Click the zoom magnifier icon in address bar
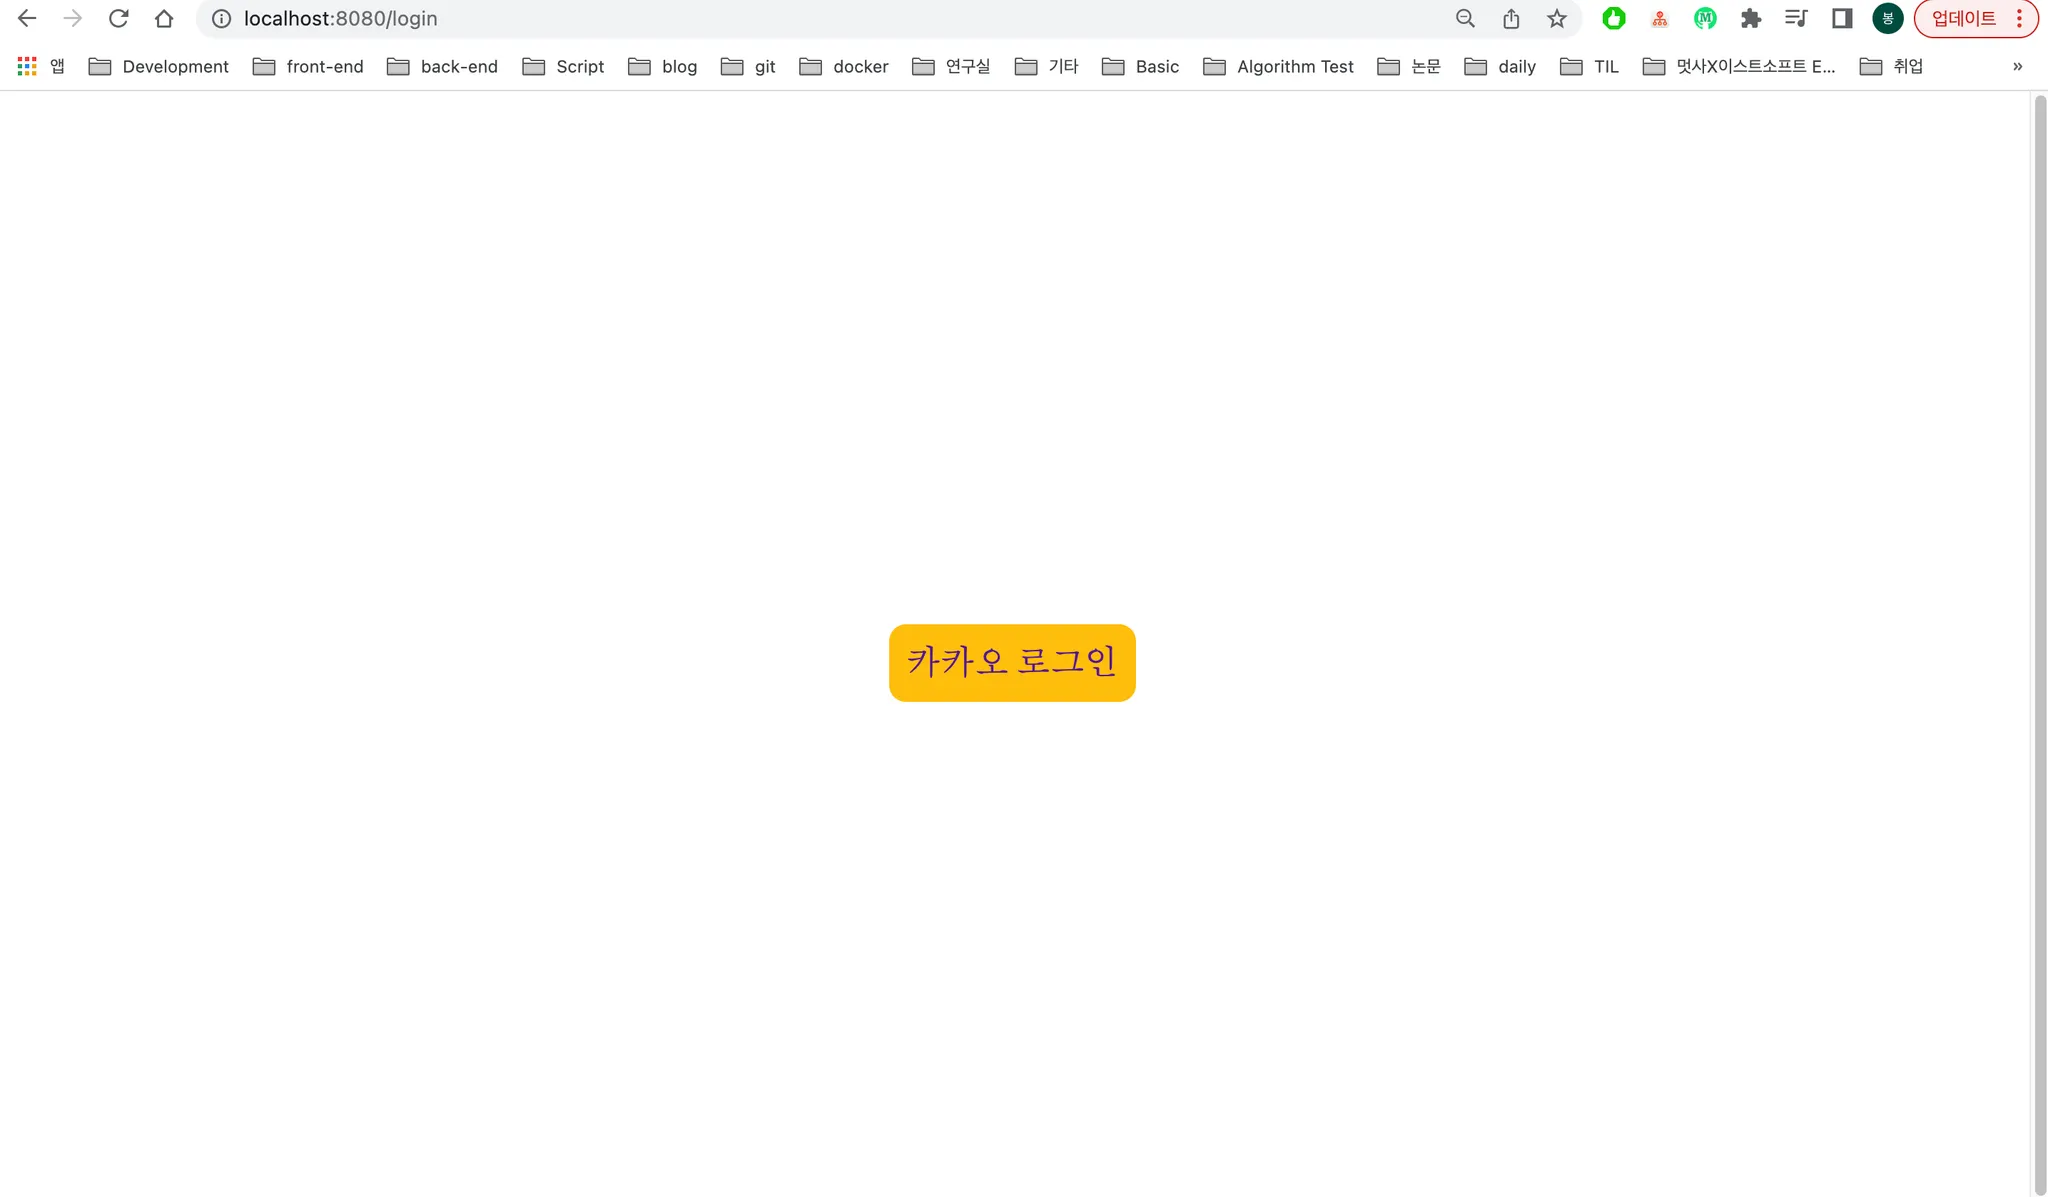This screenshot has height=1197, width=2048. point(1465,19)
